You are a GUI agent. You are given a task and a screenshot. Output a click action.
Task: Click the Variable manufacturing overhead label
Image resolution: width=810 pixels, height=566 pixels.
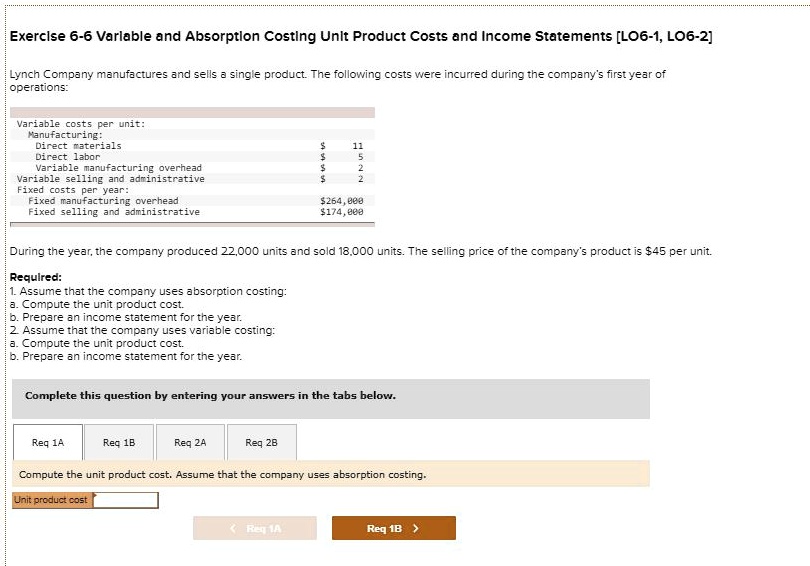click(118, 168)
